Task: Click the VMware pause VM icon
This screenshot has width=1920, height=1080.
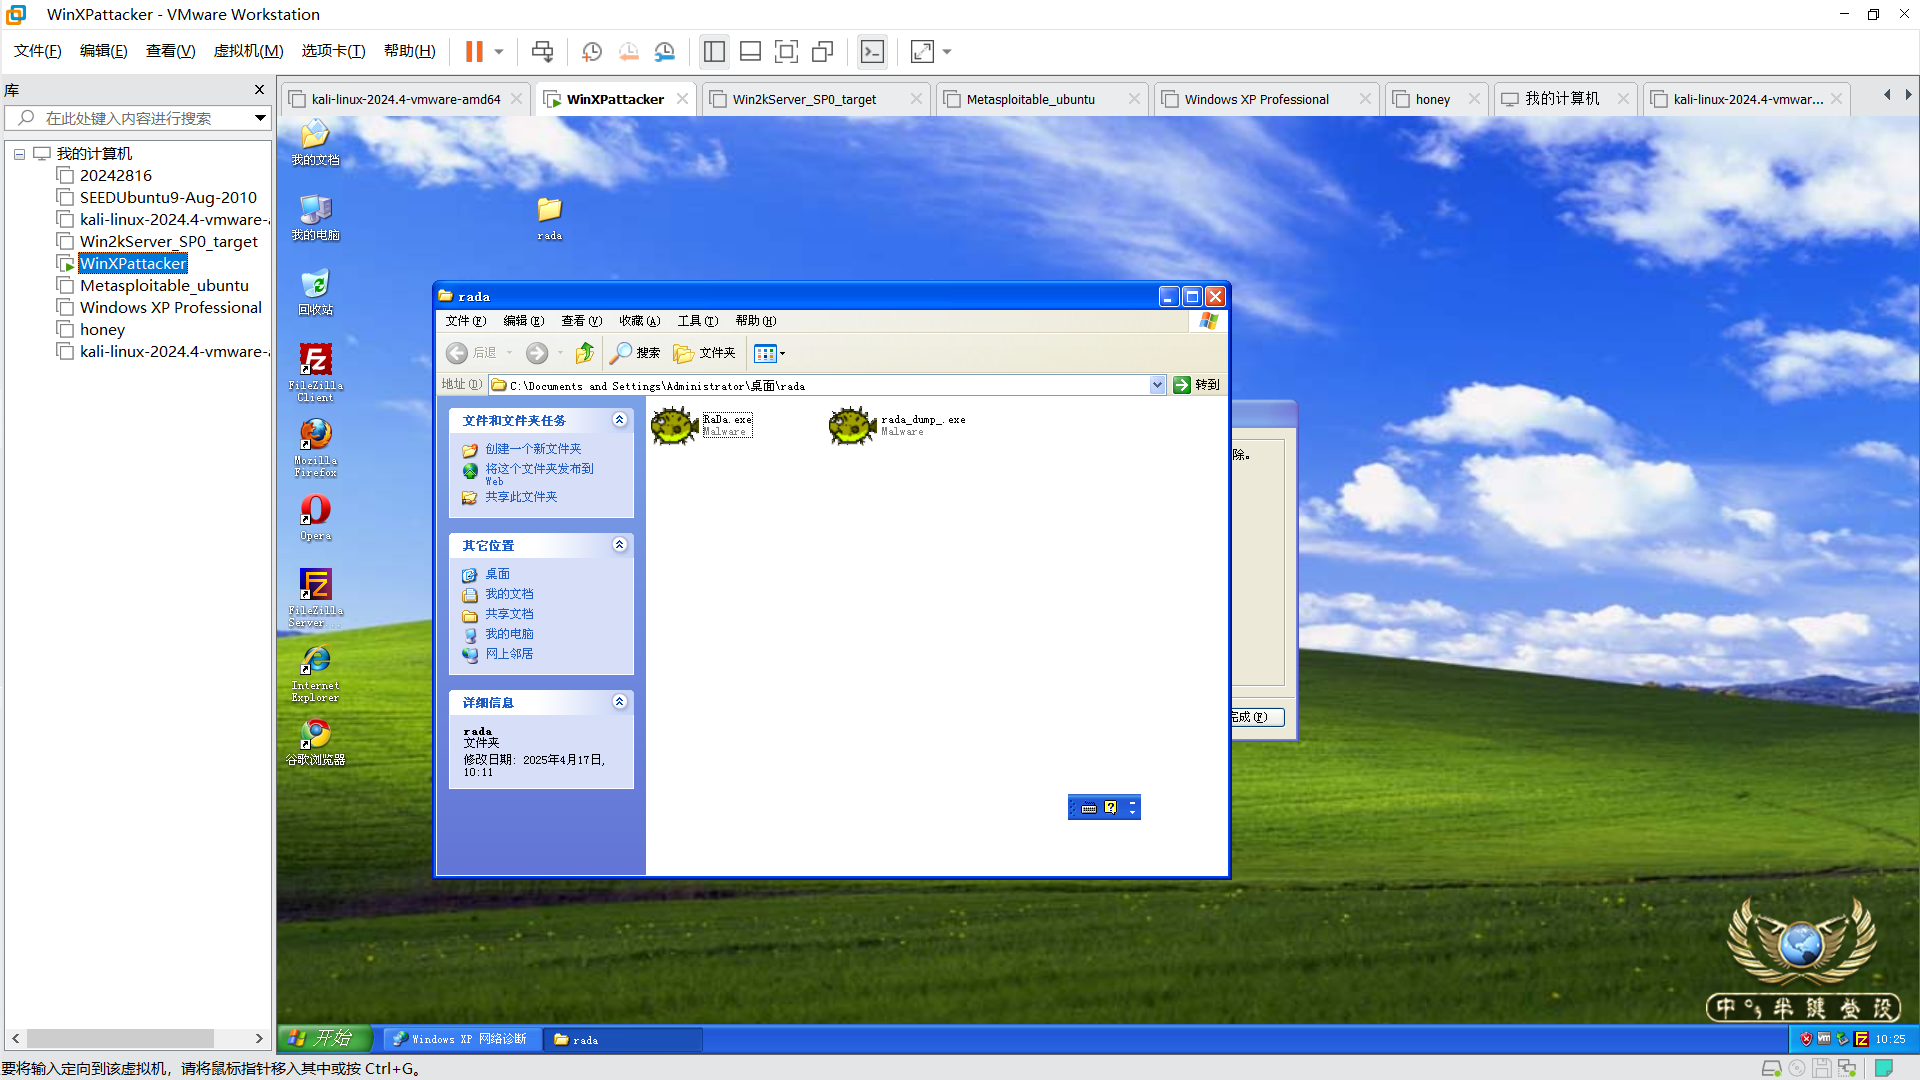Action: [x=474, y=52]
